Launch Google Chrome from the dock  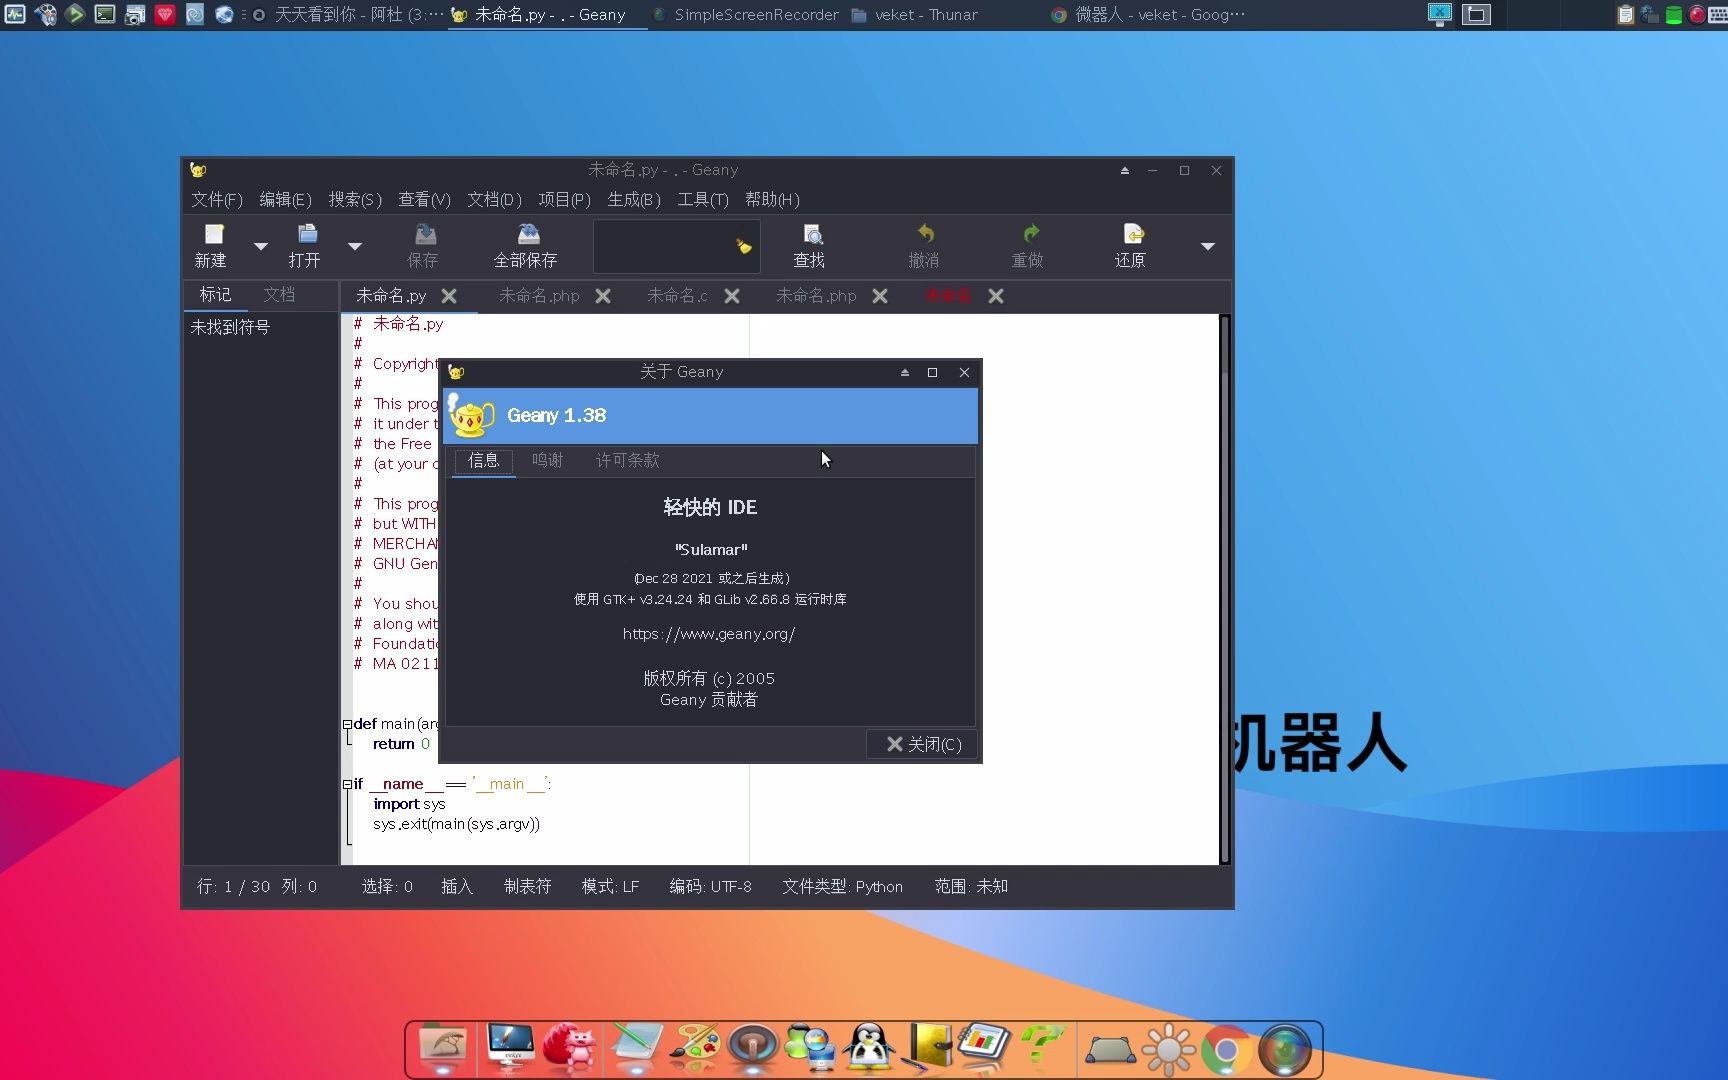(1227, 1050)
